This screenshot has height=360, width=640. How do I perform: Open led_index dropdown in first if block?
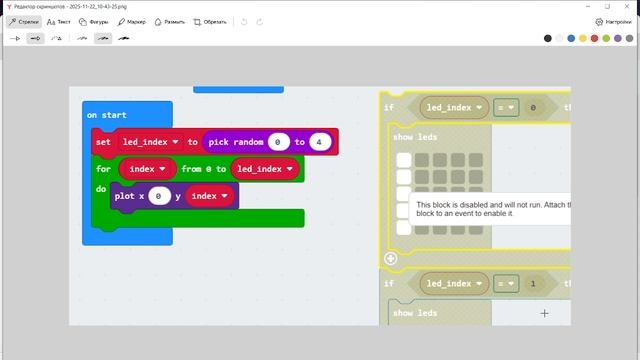(454, 108)
